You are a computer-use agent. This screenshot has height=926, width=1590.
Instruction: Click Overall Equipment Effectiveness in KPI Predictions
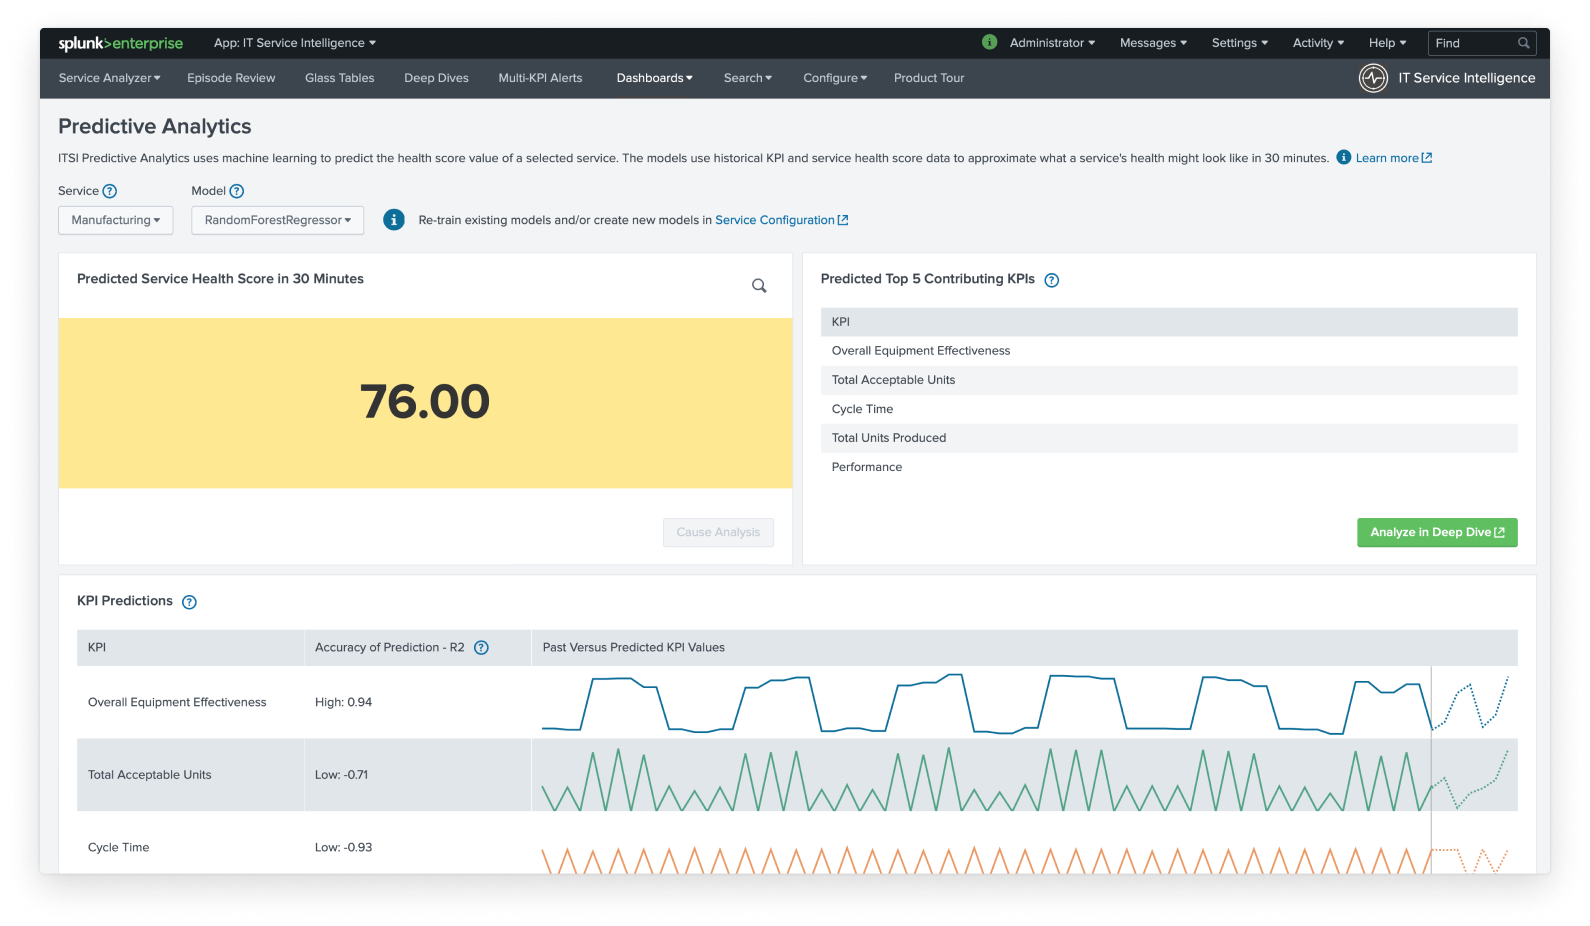[177, 702]
